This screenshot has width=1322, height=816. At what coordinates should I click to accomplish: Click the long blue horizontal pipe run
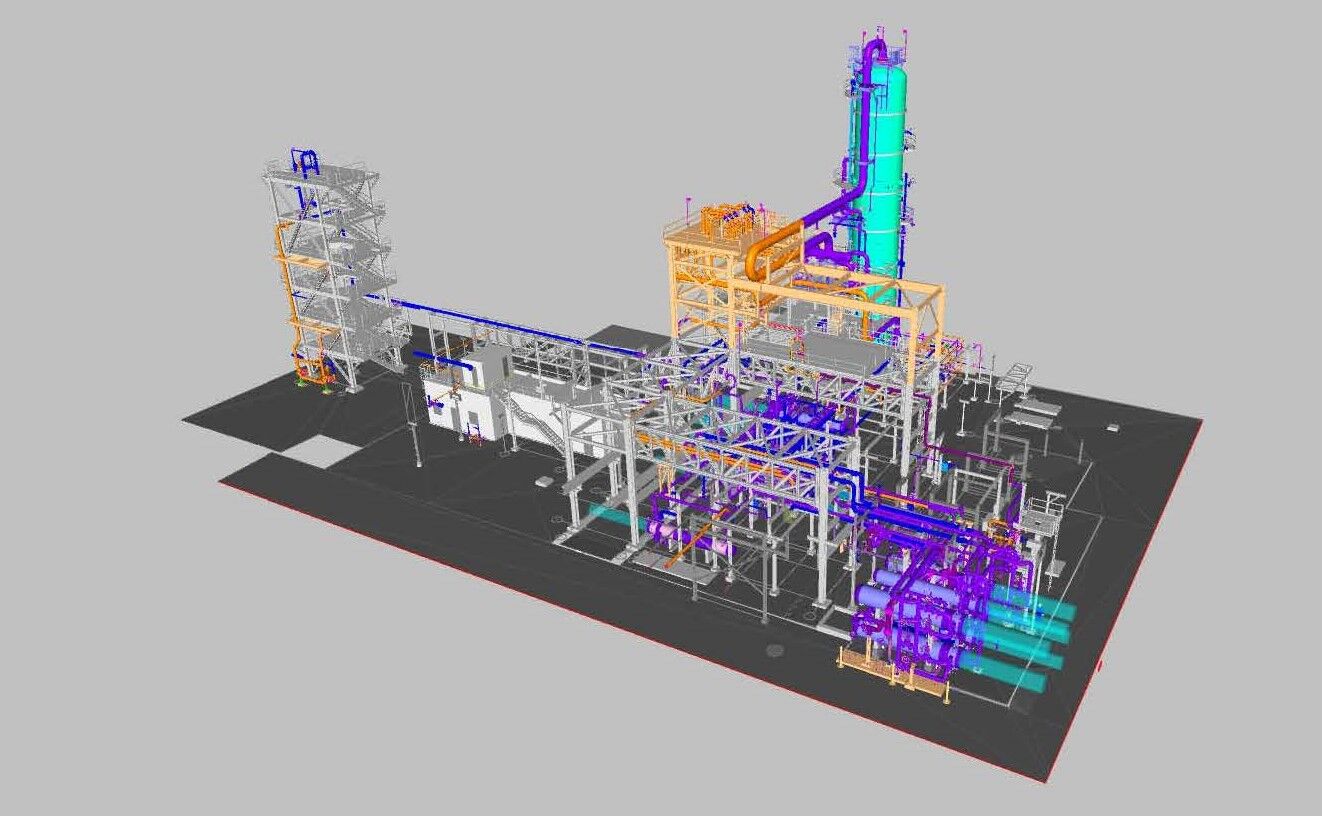[500, 323]
